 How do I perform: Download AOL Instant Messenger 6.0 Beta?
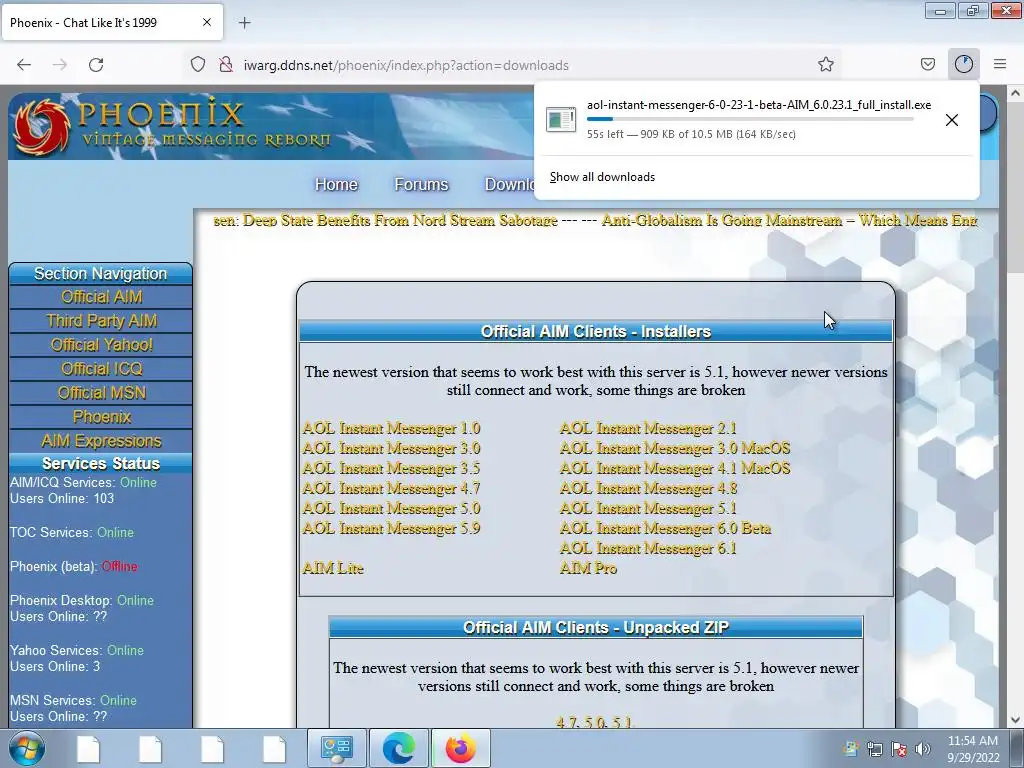665,528
